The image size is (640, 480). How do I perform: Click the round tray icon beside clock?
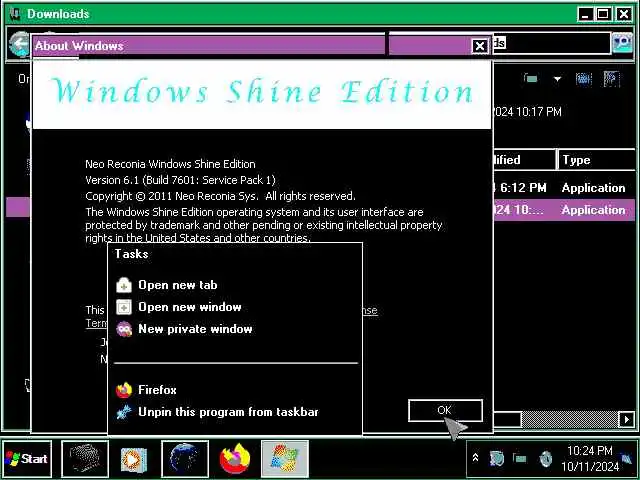pos(545,459)
